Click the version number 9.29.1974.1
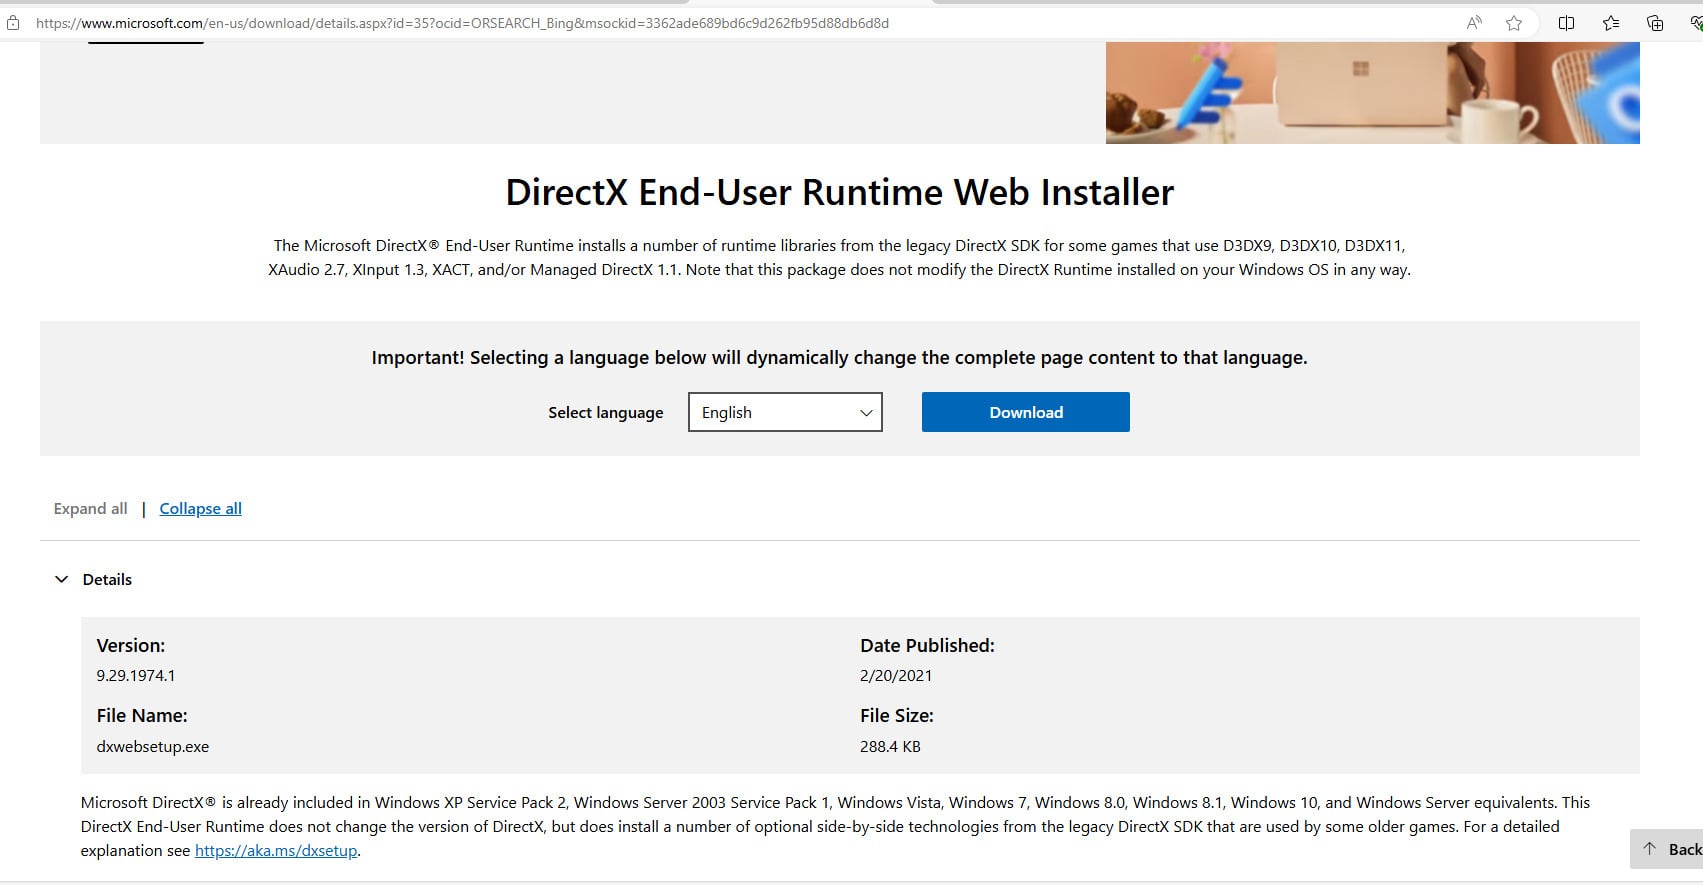The image size is (1703, 885). (x=136, y=676)
